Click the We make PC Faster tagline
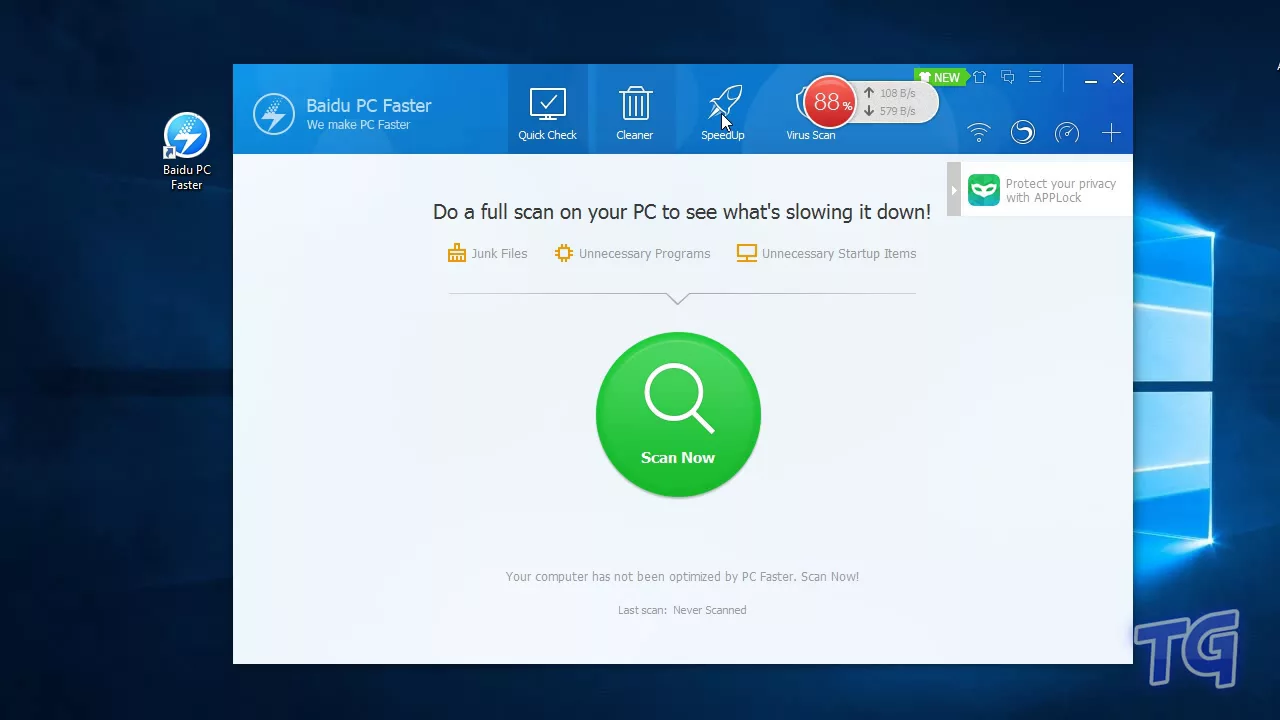This screenshot has width=1280, height=720. point(358,125)
